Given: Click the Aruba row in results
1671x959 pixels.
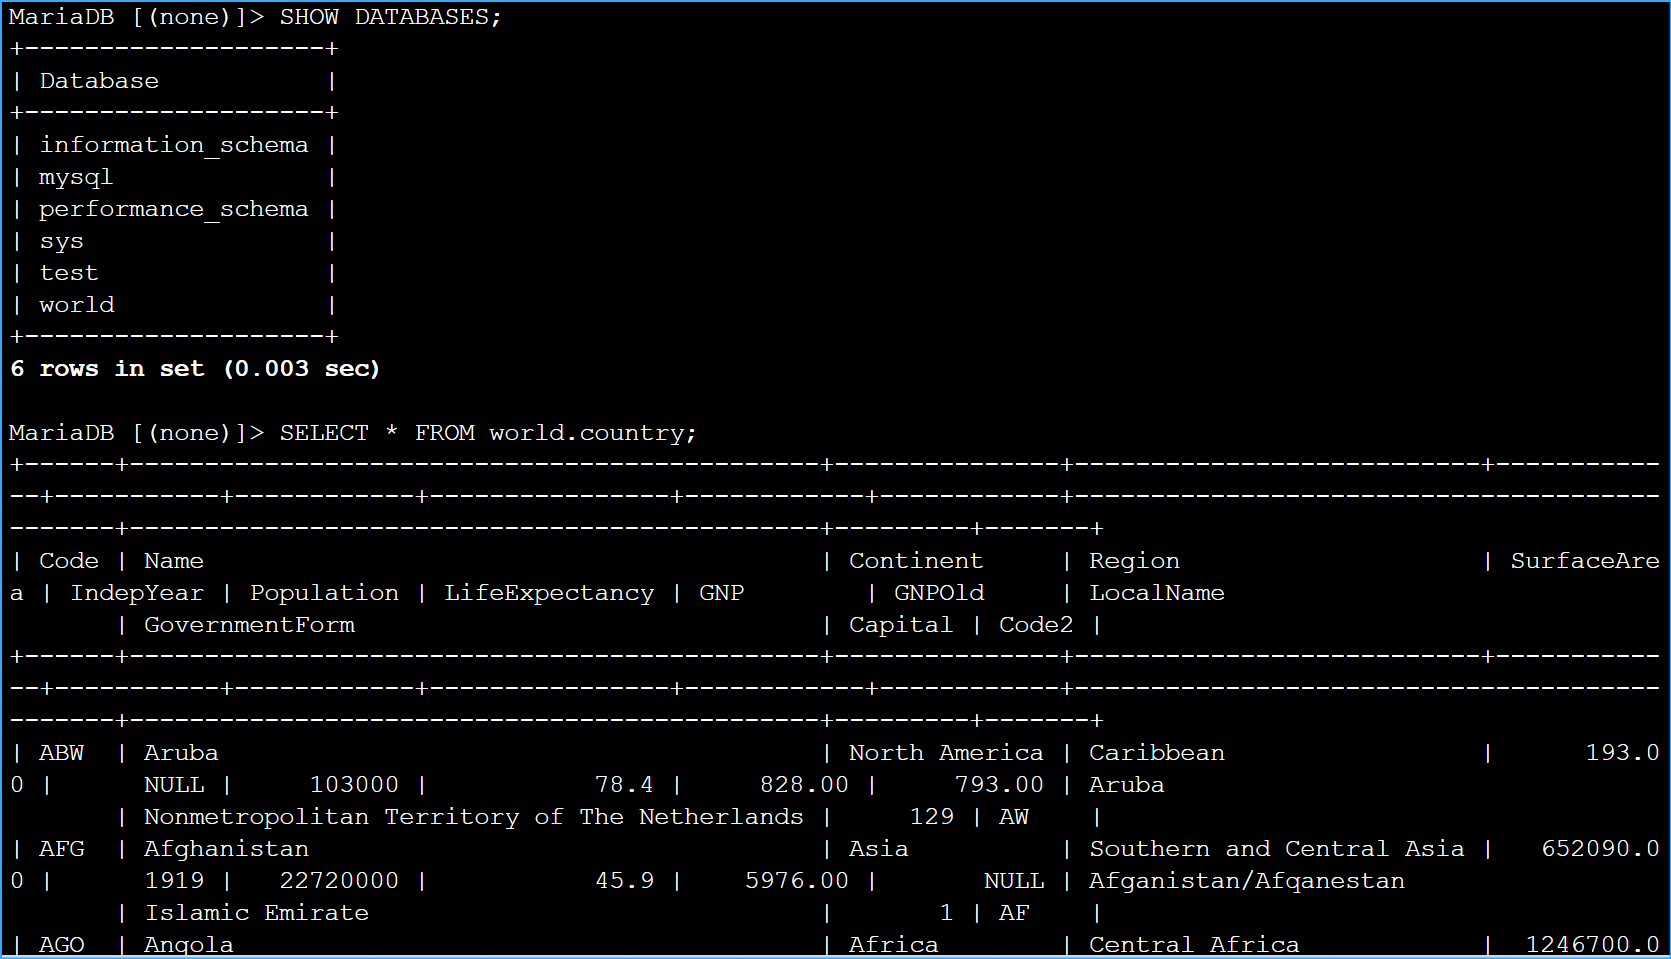Looking at the screenshot, I should click(180, 752).
